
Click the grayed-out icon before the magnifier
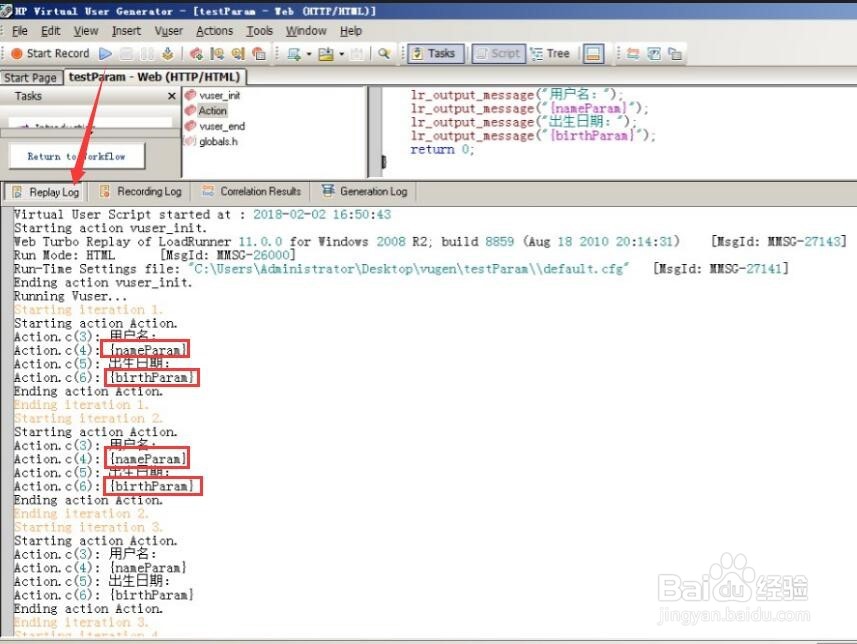pos(357,54)
